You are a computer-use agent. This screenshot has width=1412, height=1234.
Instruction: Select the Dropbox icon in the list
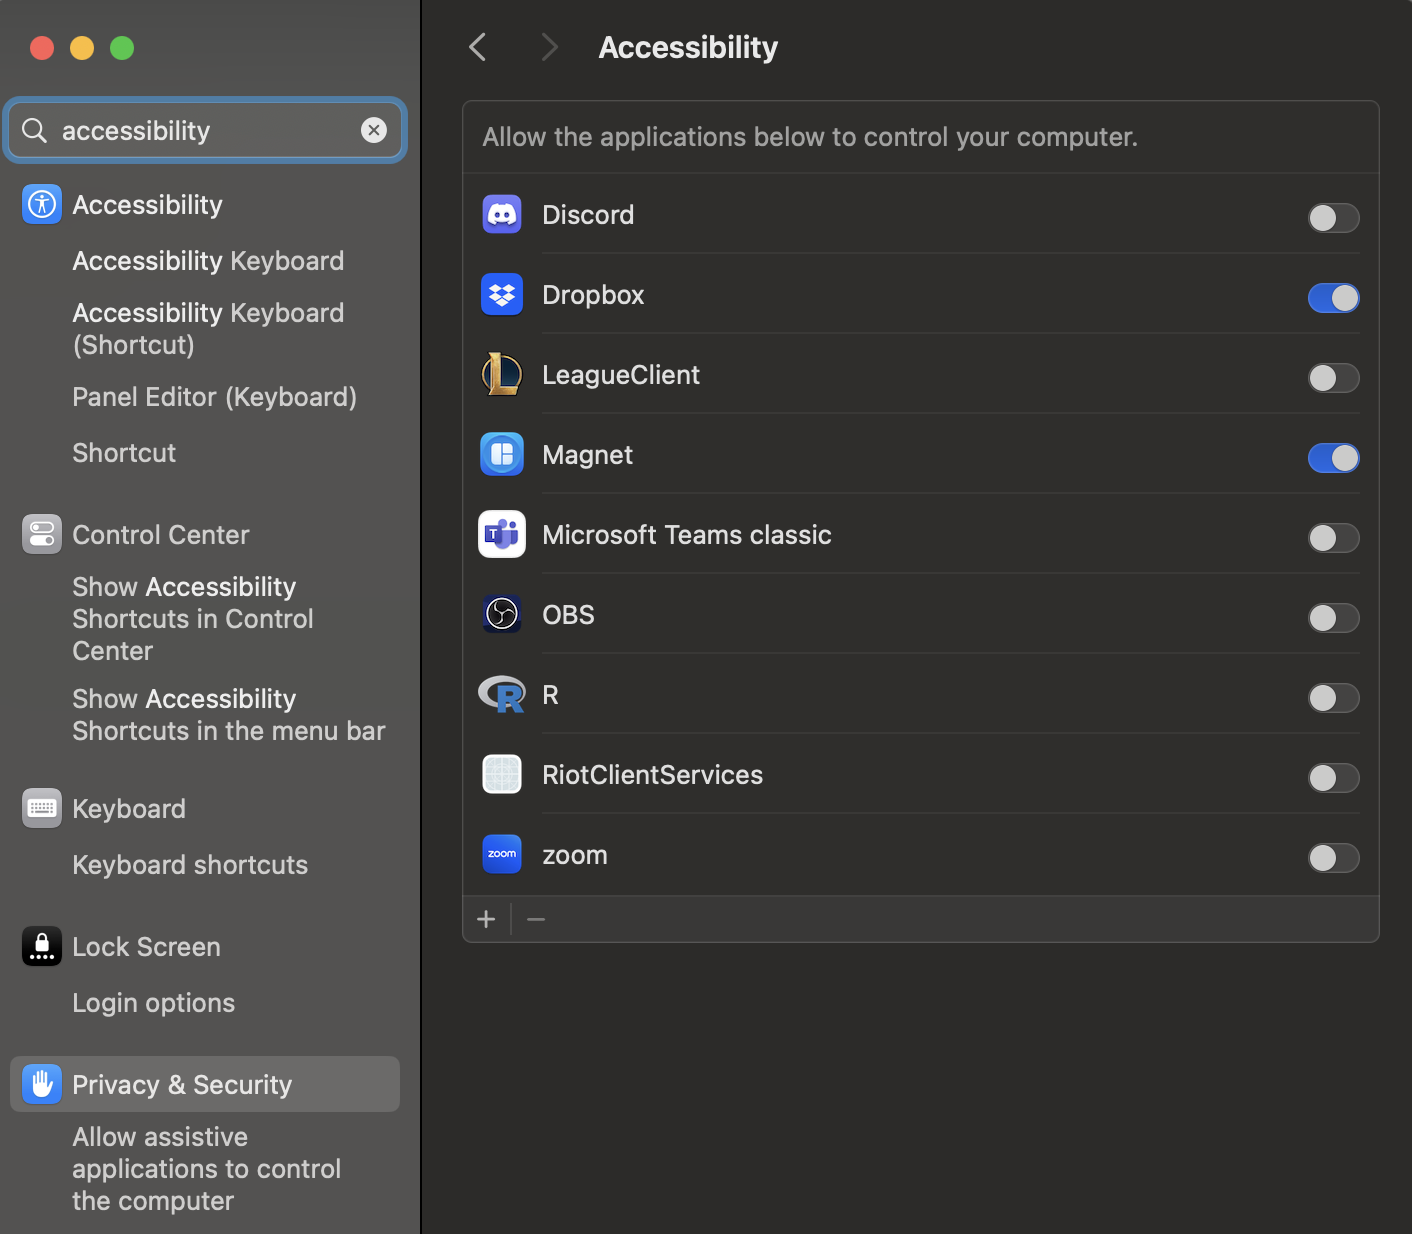pyautogui.click(x=502, y=295)
